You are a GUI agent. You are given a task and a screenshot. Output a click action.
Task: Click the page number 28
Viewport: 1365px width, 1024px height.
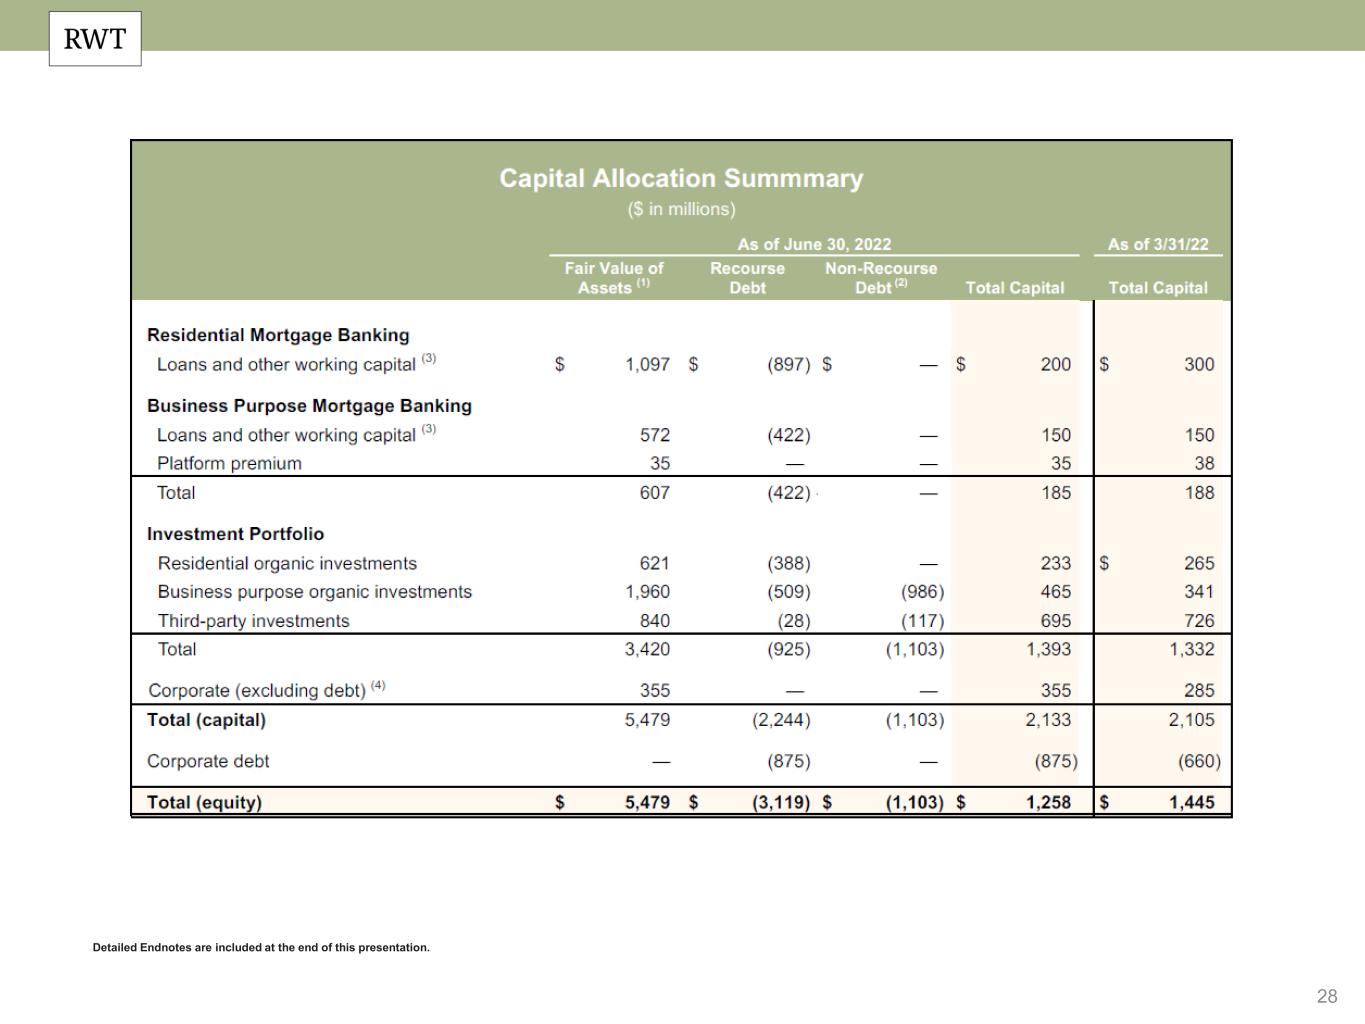coord(1326,996)
